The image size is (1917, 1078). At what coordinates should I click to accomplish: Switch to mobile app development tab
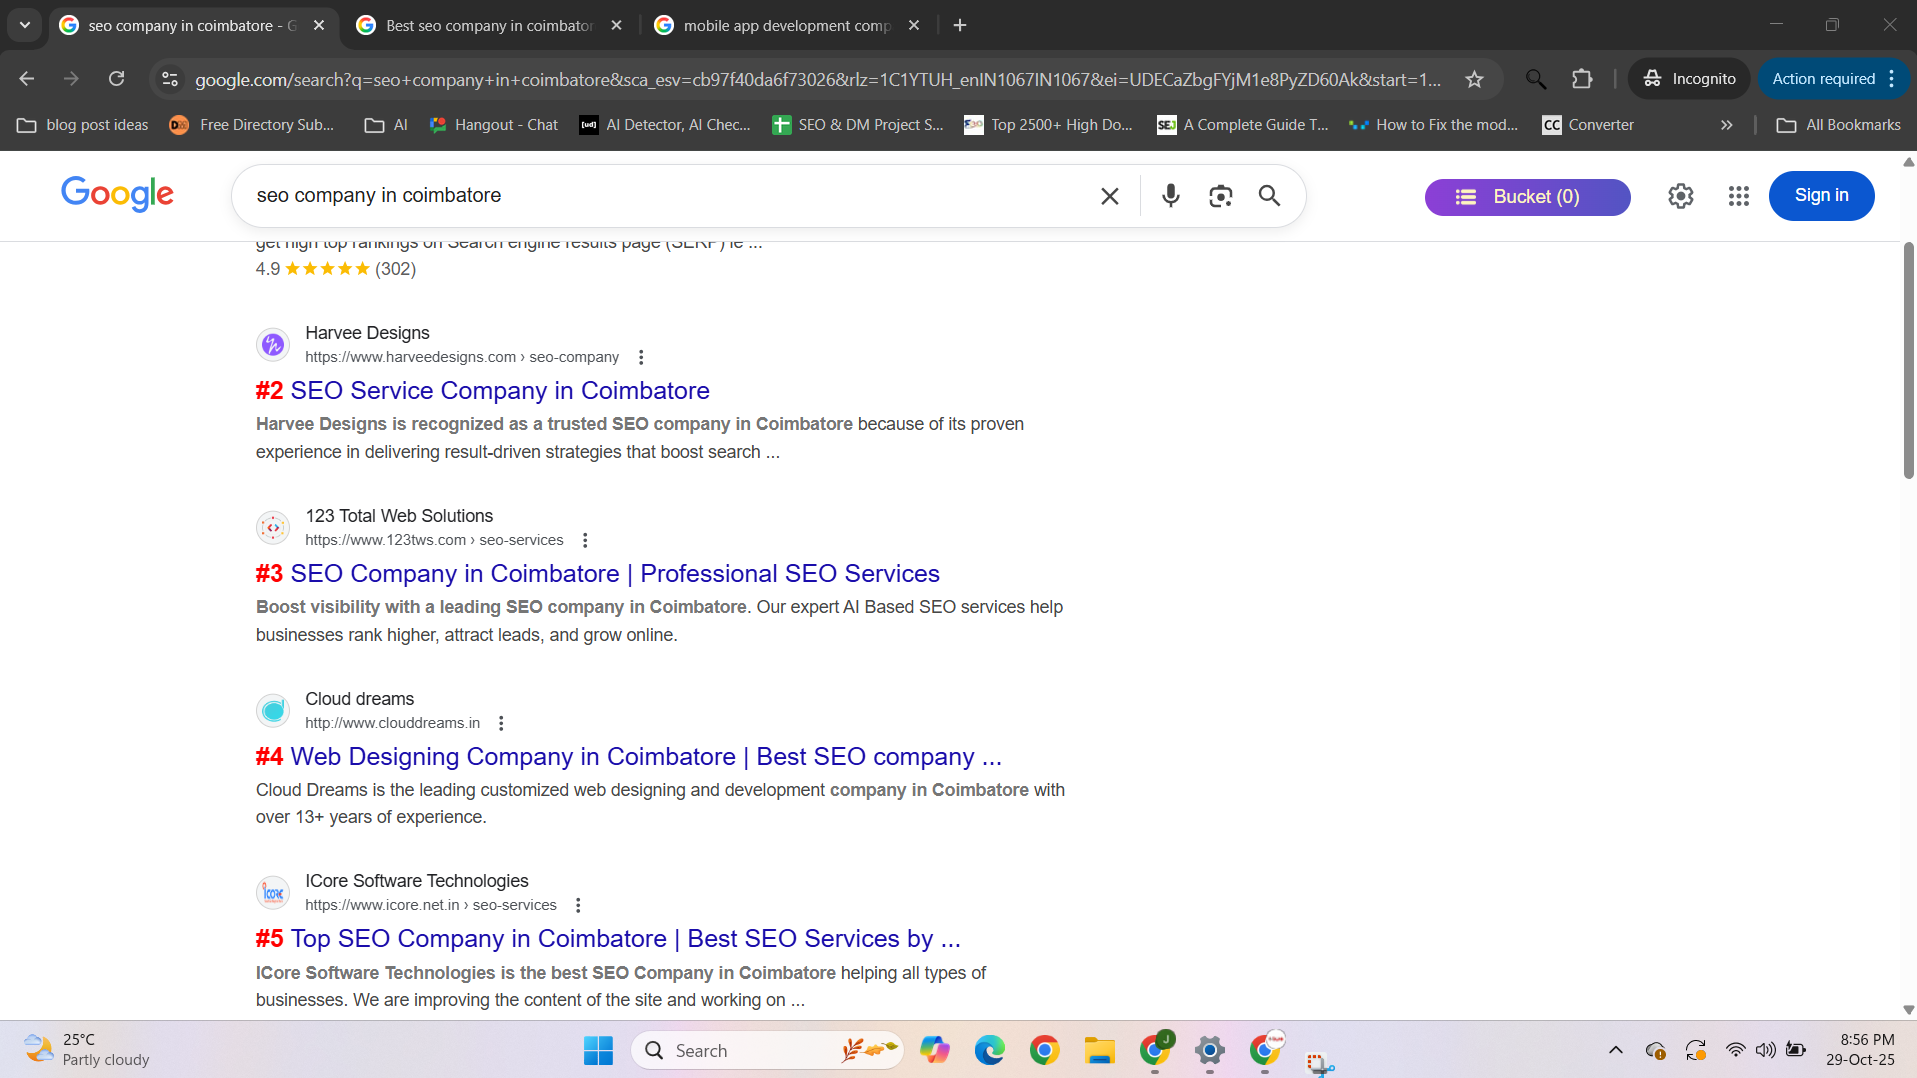click(786, 25)
